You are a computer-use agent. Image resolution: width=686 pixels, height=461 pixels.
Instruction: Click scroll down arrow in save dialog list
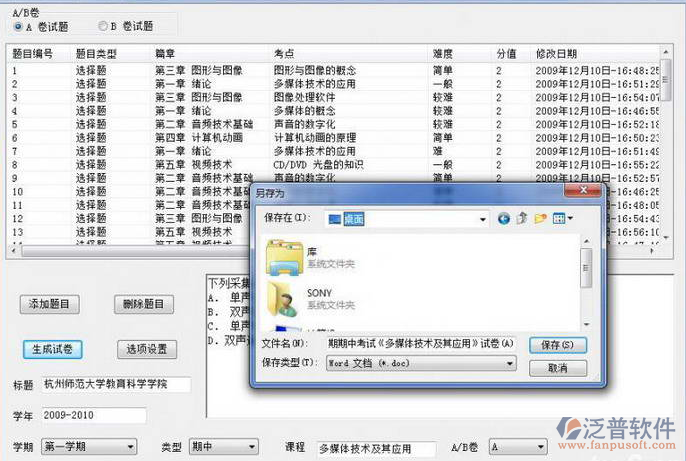coord(587,325)
